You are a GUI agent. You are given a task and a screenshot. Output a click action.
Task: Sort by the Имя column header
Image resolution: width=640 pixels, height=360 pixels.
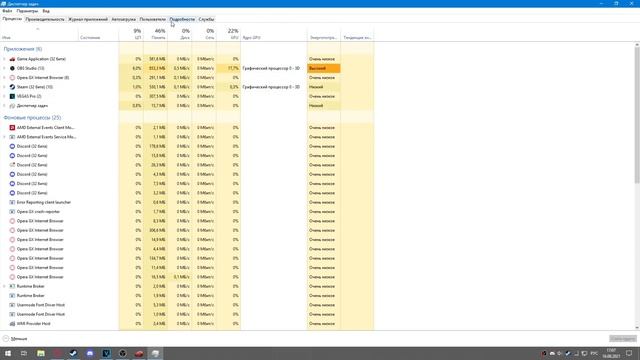39,34
